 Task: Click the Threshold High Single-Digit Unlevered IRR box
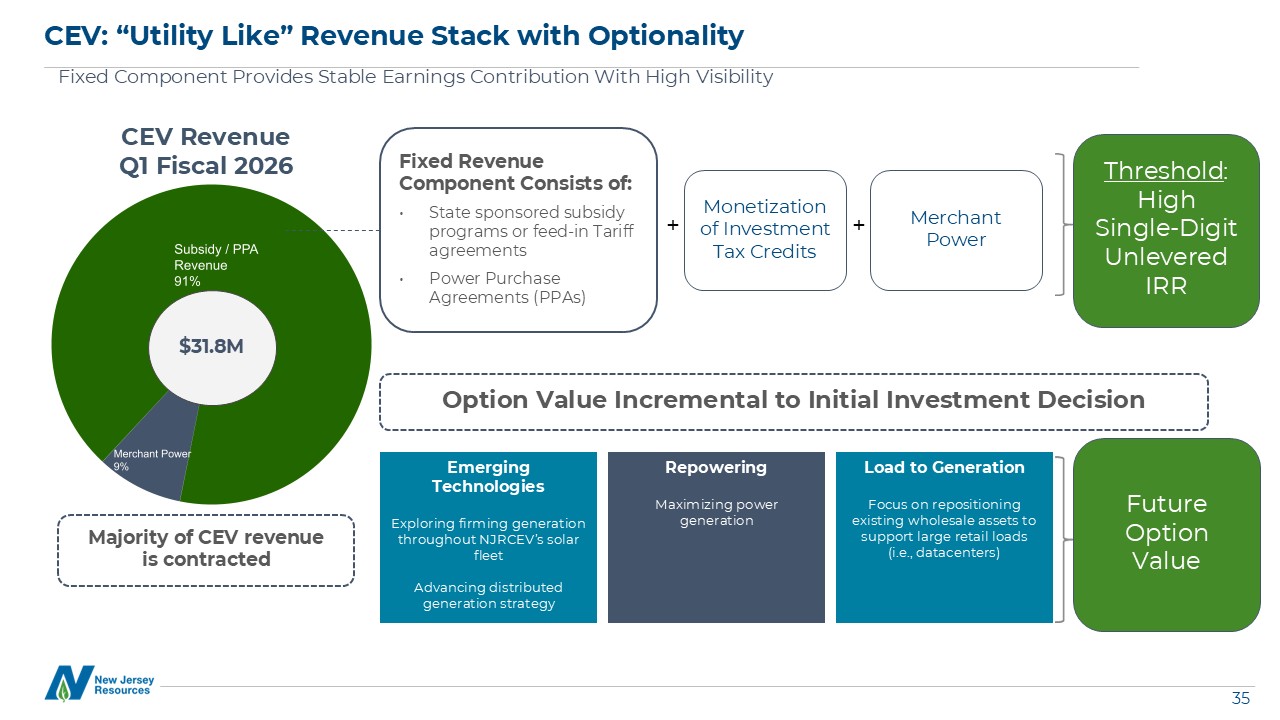[x=1166, y=230]
